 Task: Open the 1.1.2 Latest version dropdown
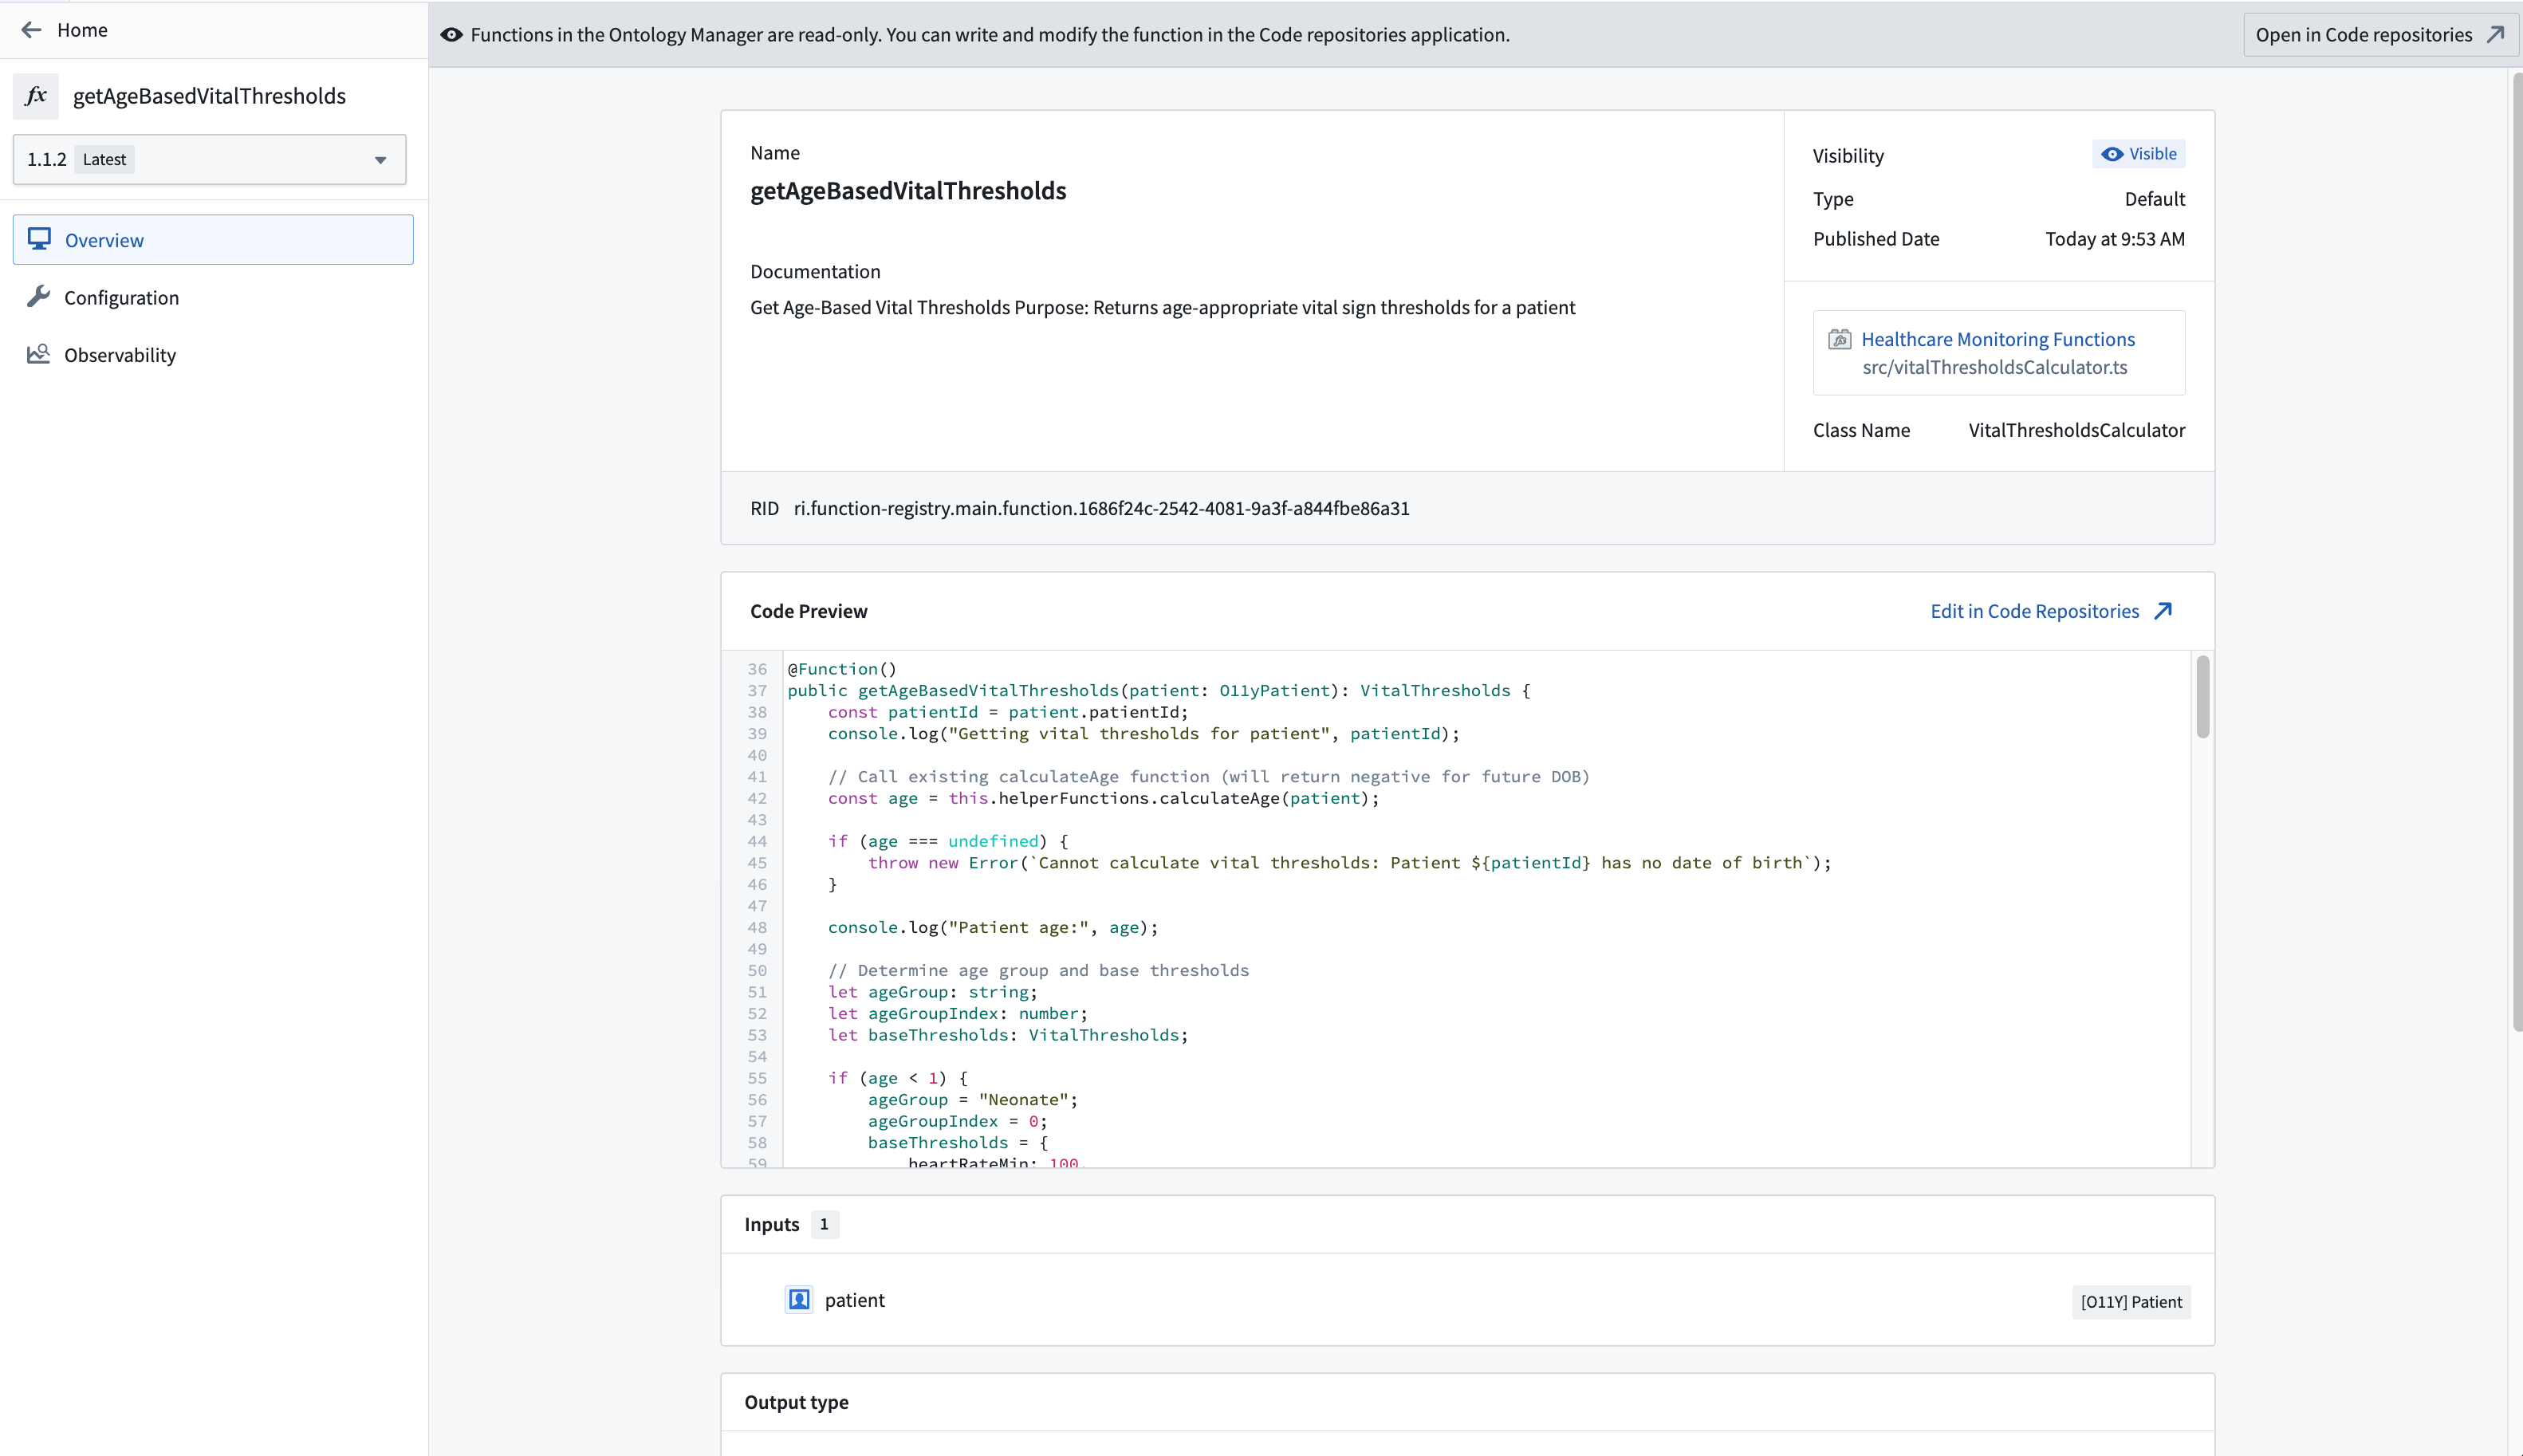210,159
